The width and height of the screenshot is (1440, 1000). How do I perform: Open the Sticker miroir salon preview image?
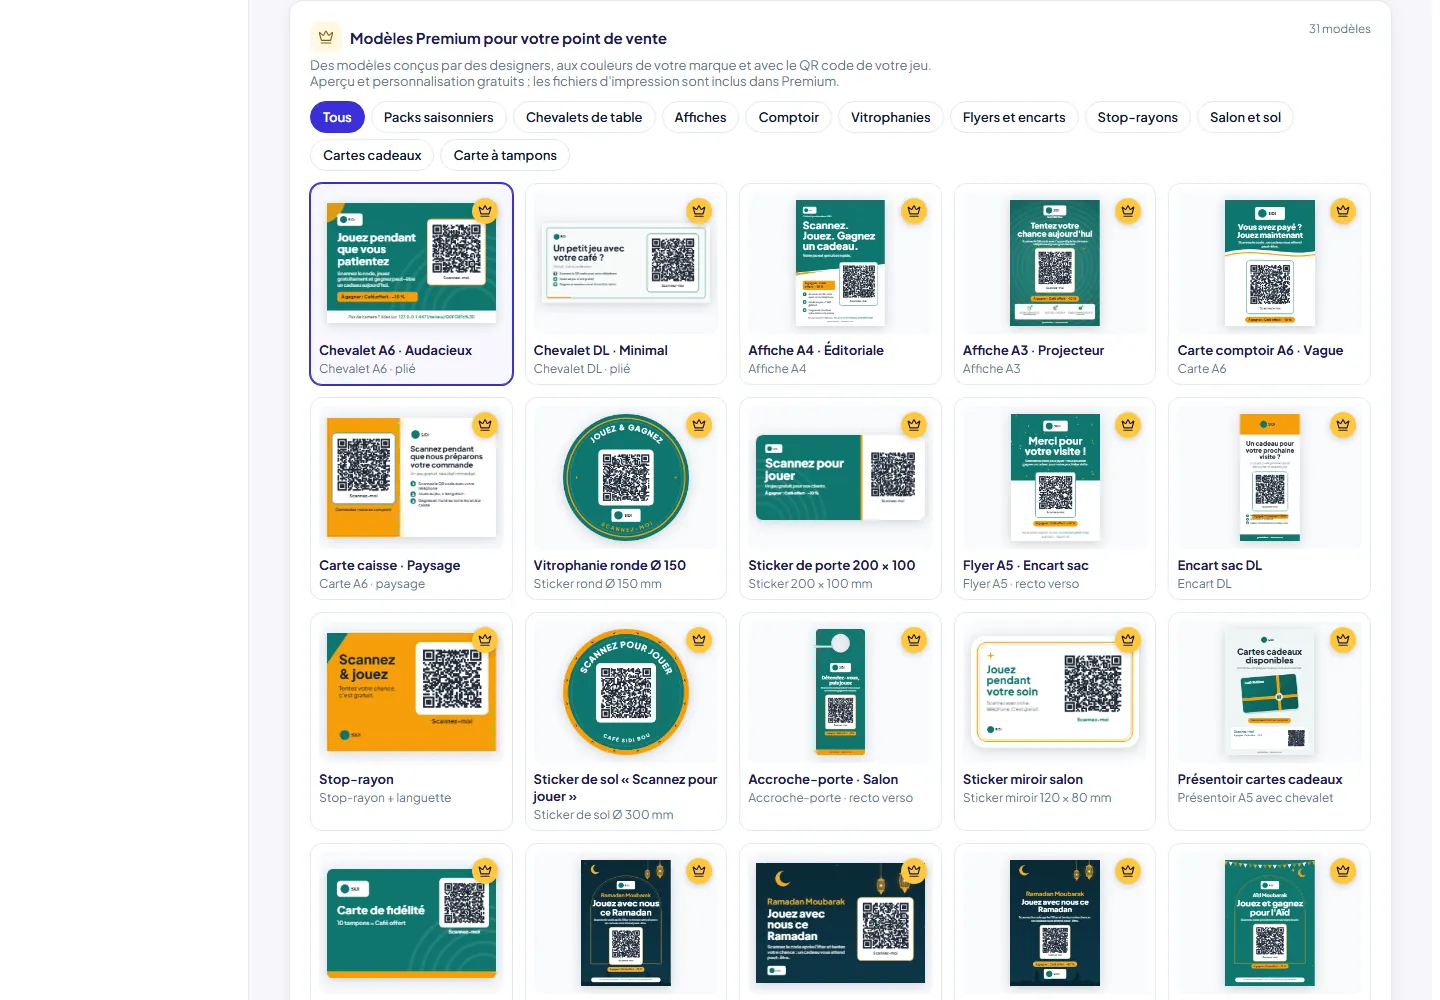[1055, 692]
